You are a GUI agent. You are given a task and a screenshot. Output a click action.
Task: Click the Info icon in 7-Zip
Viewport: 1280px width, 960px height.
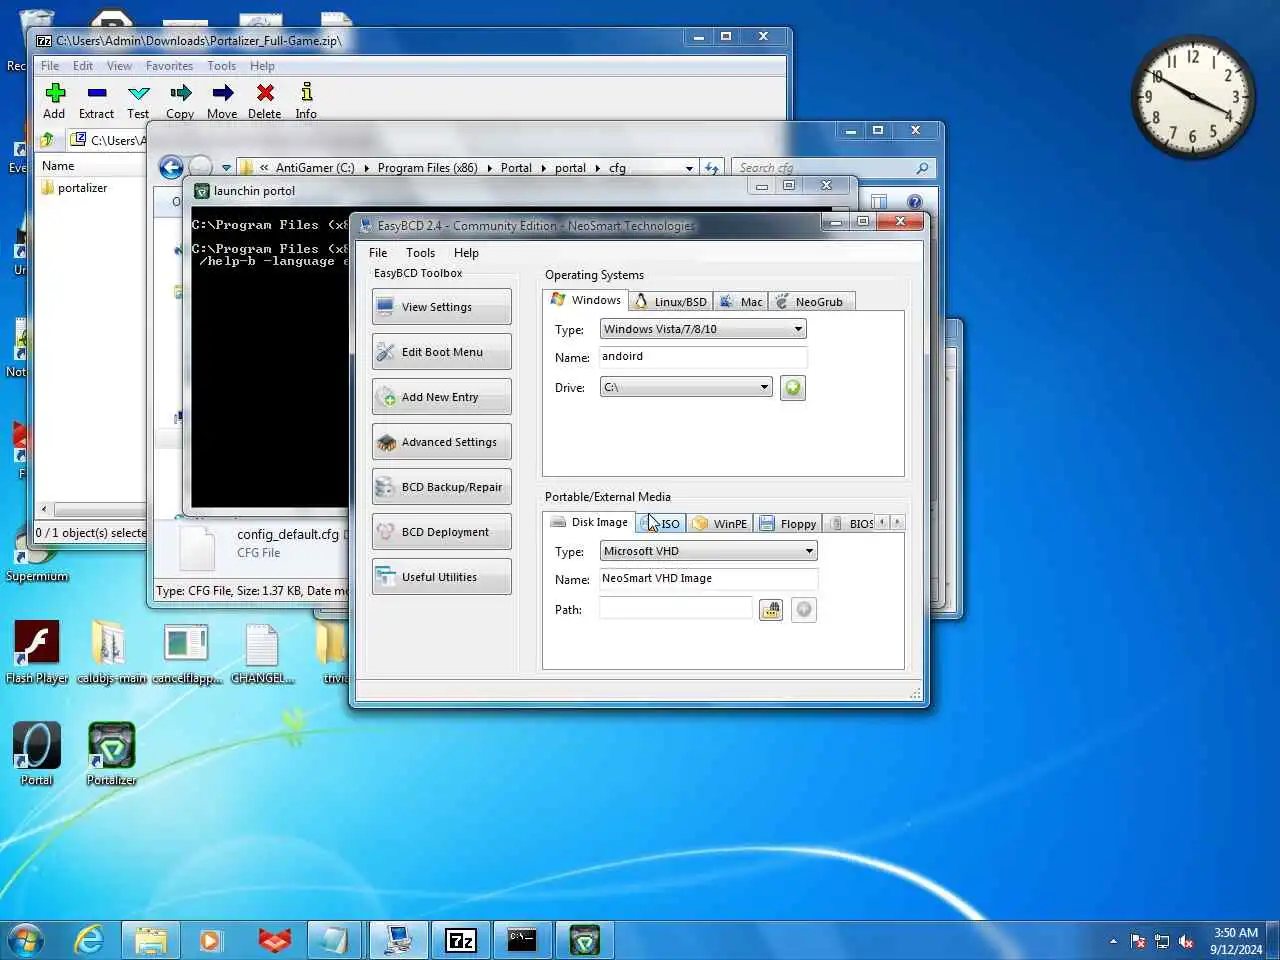[x=306, y=92]
